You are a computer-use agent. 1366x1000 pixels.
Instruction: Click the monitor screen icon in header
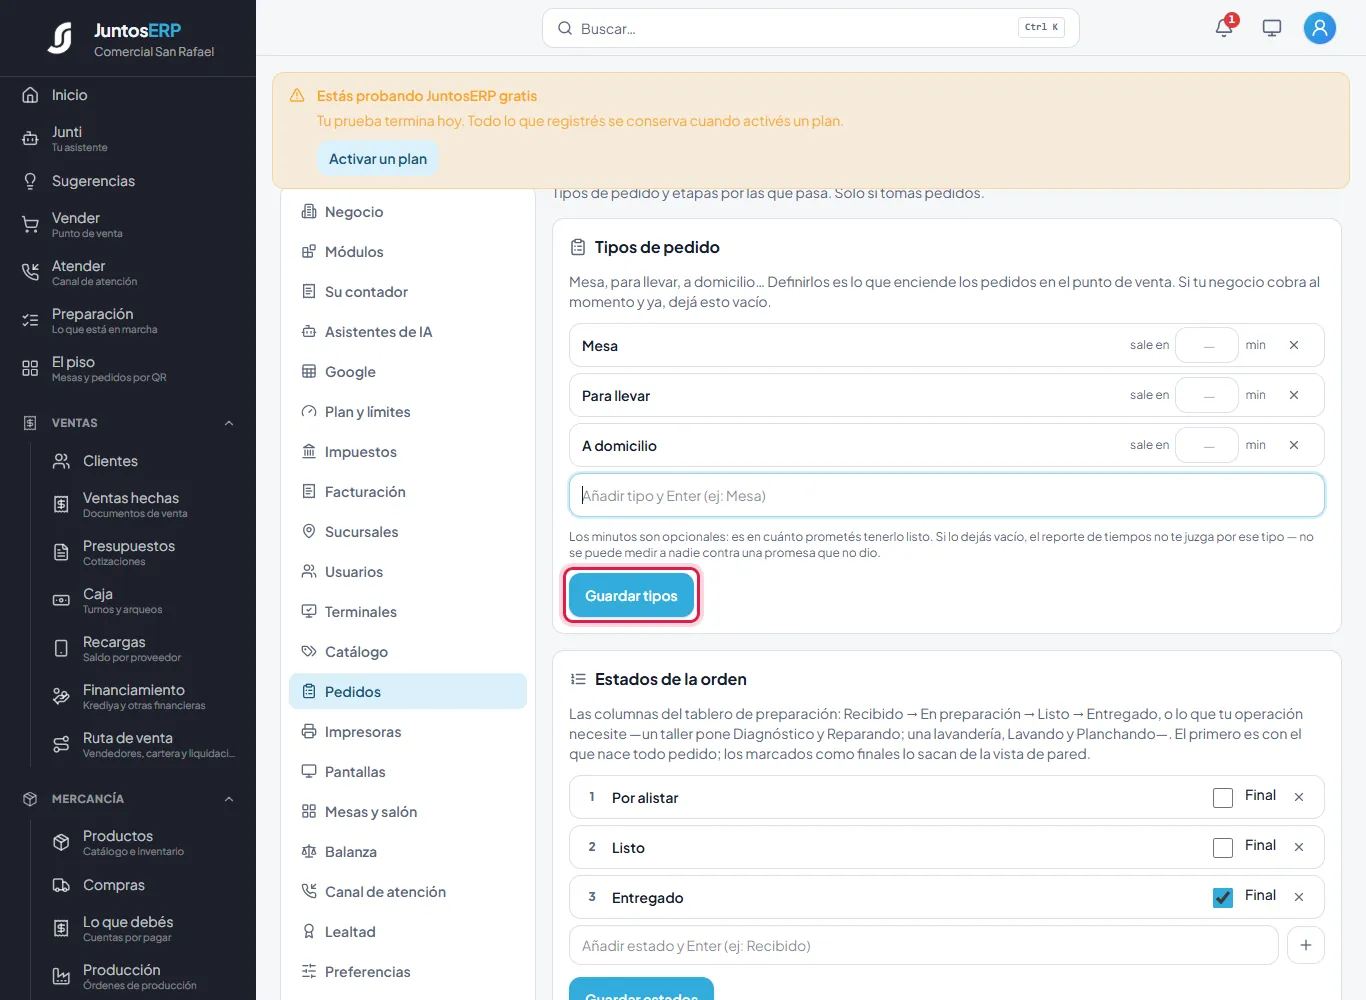click(1272, 28)
